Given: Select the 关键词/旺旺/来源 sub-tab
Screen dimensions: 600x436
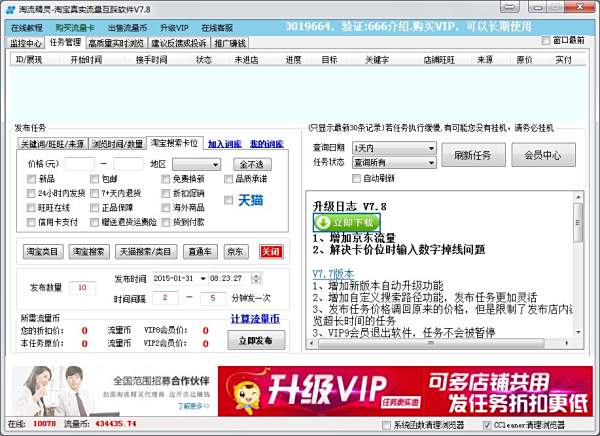Looking at the screenshot, I should tap(53, 144).
